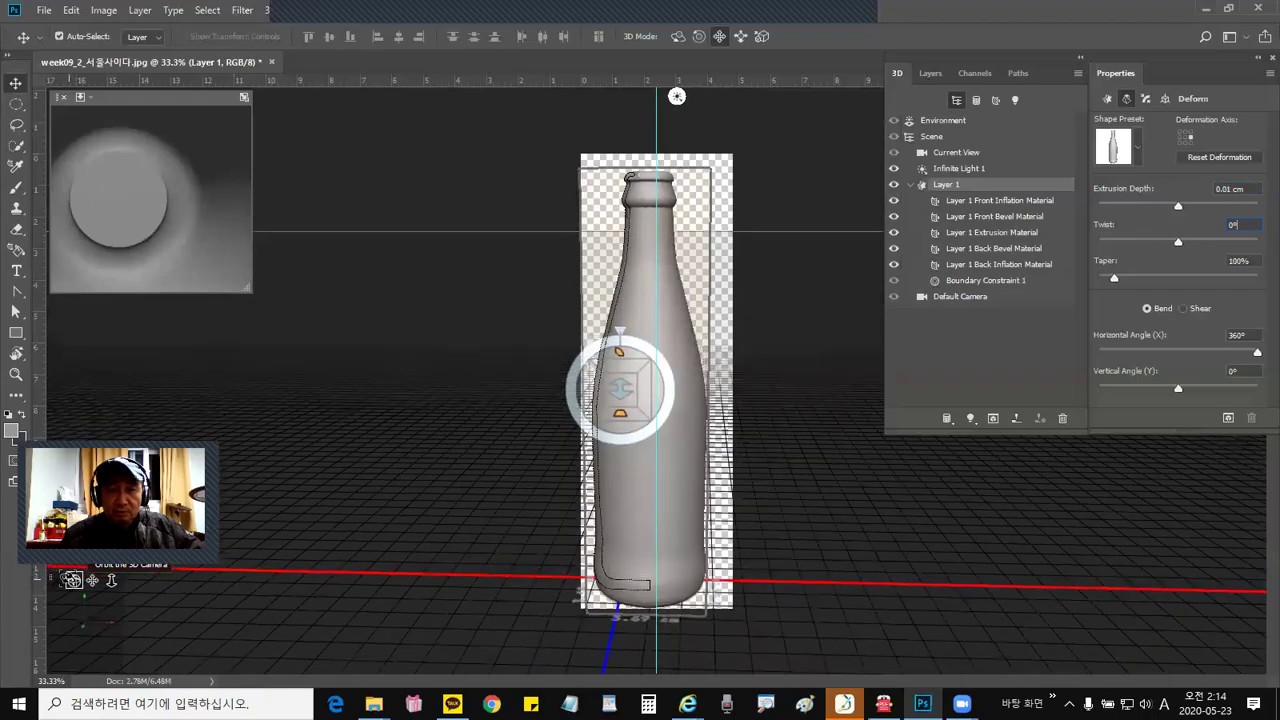Image resolution: width=1280 pixels, height=720 pixels.
Task: Open the Cap properties icon tab
Action: [x=1146, y=99]
